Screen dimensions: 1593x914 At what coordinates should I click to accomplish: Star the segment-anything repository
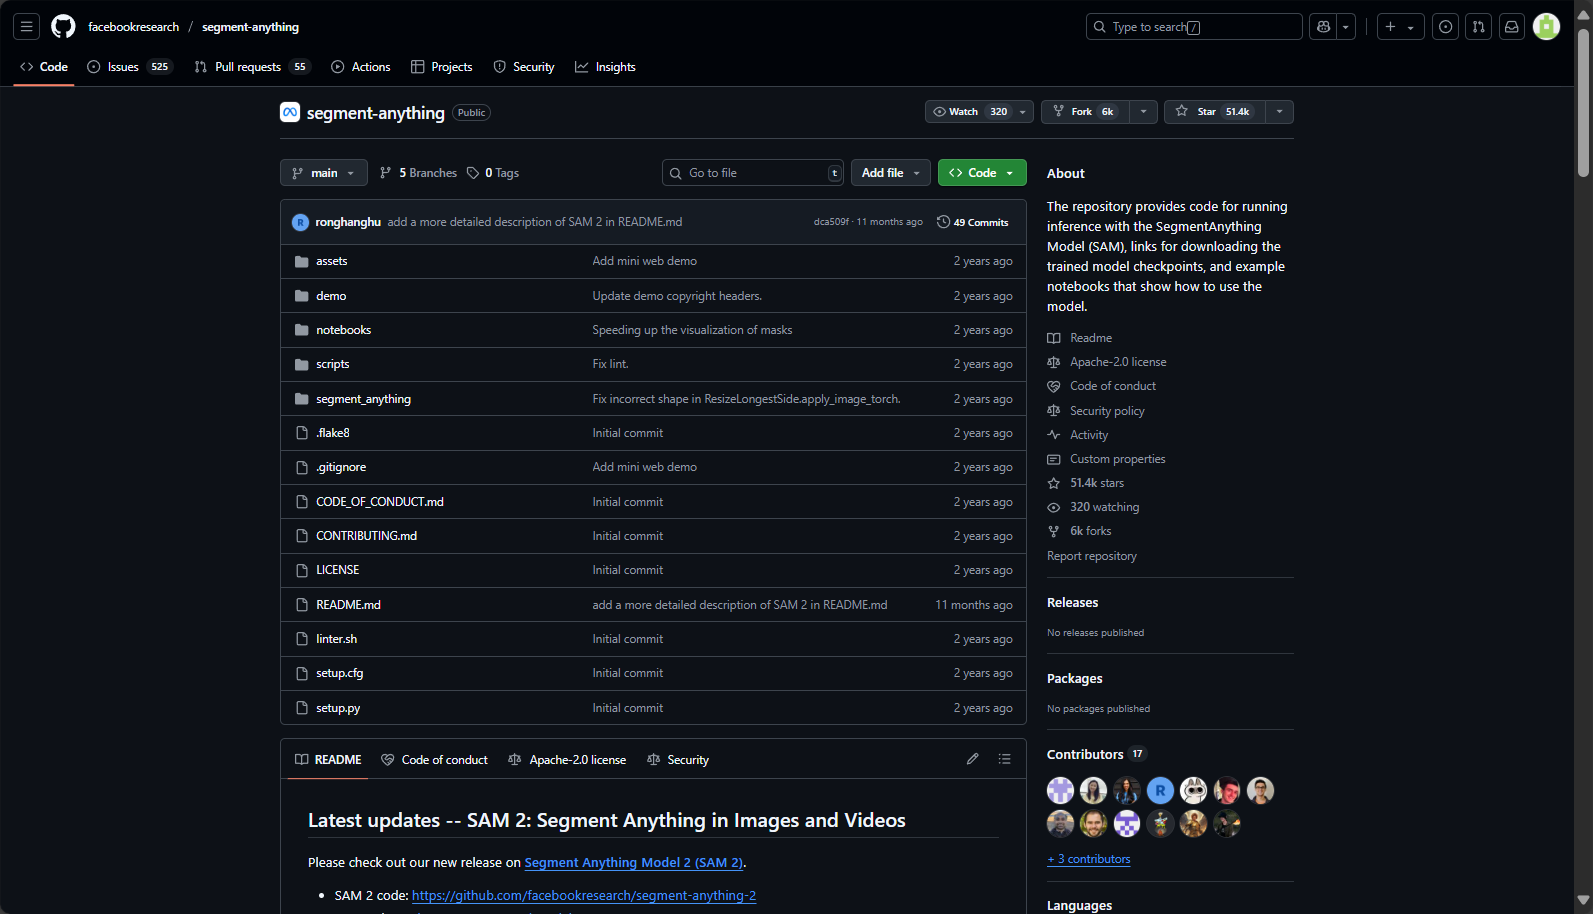coord(1215,112)
